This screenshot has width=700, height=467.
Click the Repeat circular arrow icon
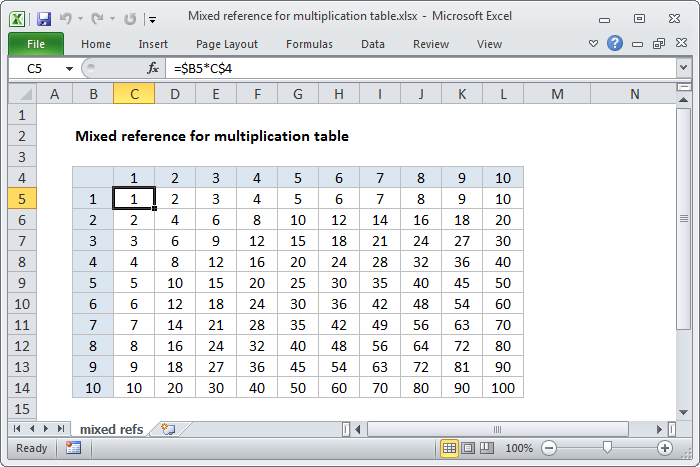130,19
